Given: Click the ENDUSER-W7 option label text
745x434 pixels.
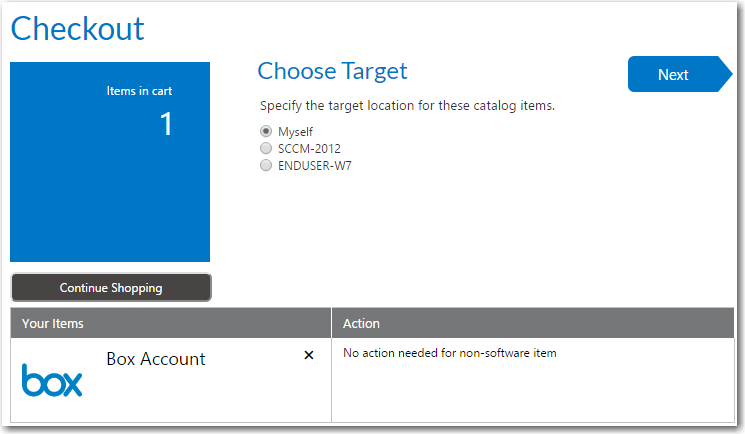Looking at the screenshot, I should click(315, 166).
